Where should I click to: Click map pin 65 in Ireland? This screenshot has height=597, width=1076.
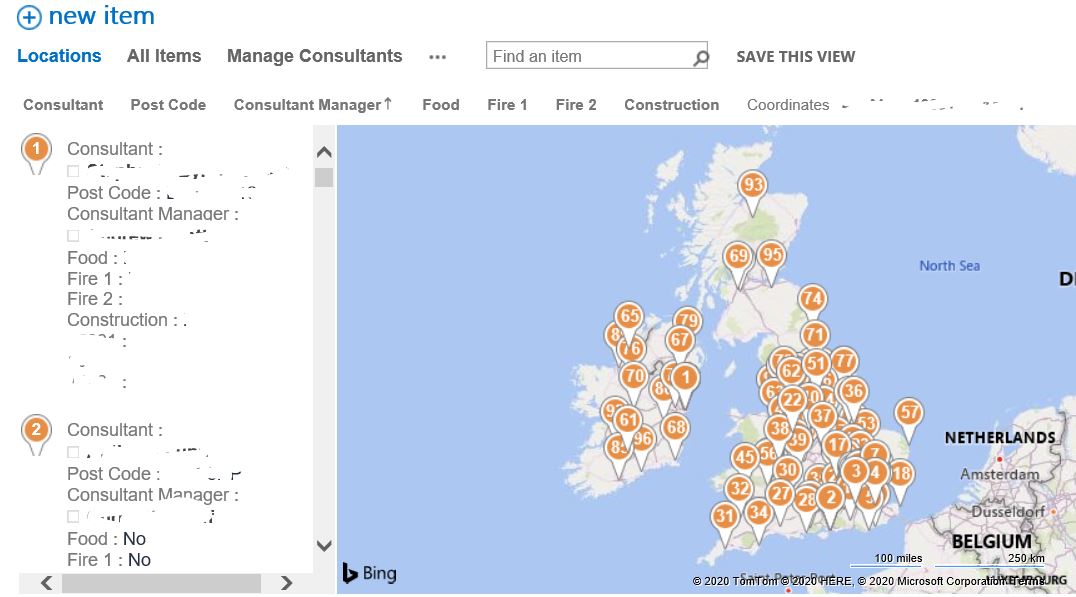(x=629, y=316)
